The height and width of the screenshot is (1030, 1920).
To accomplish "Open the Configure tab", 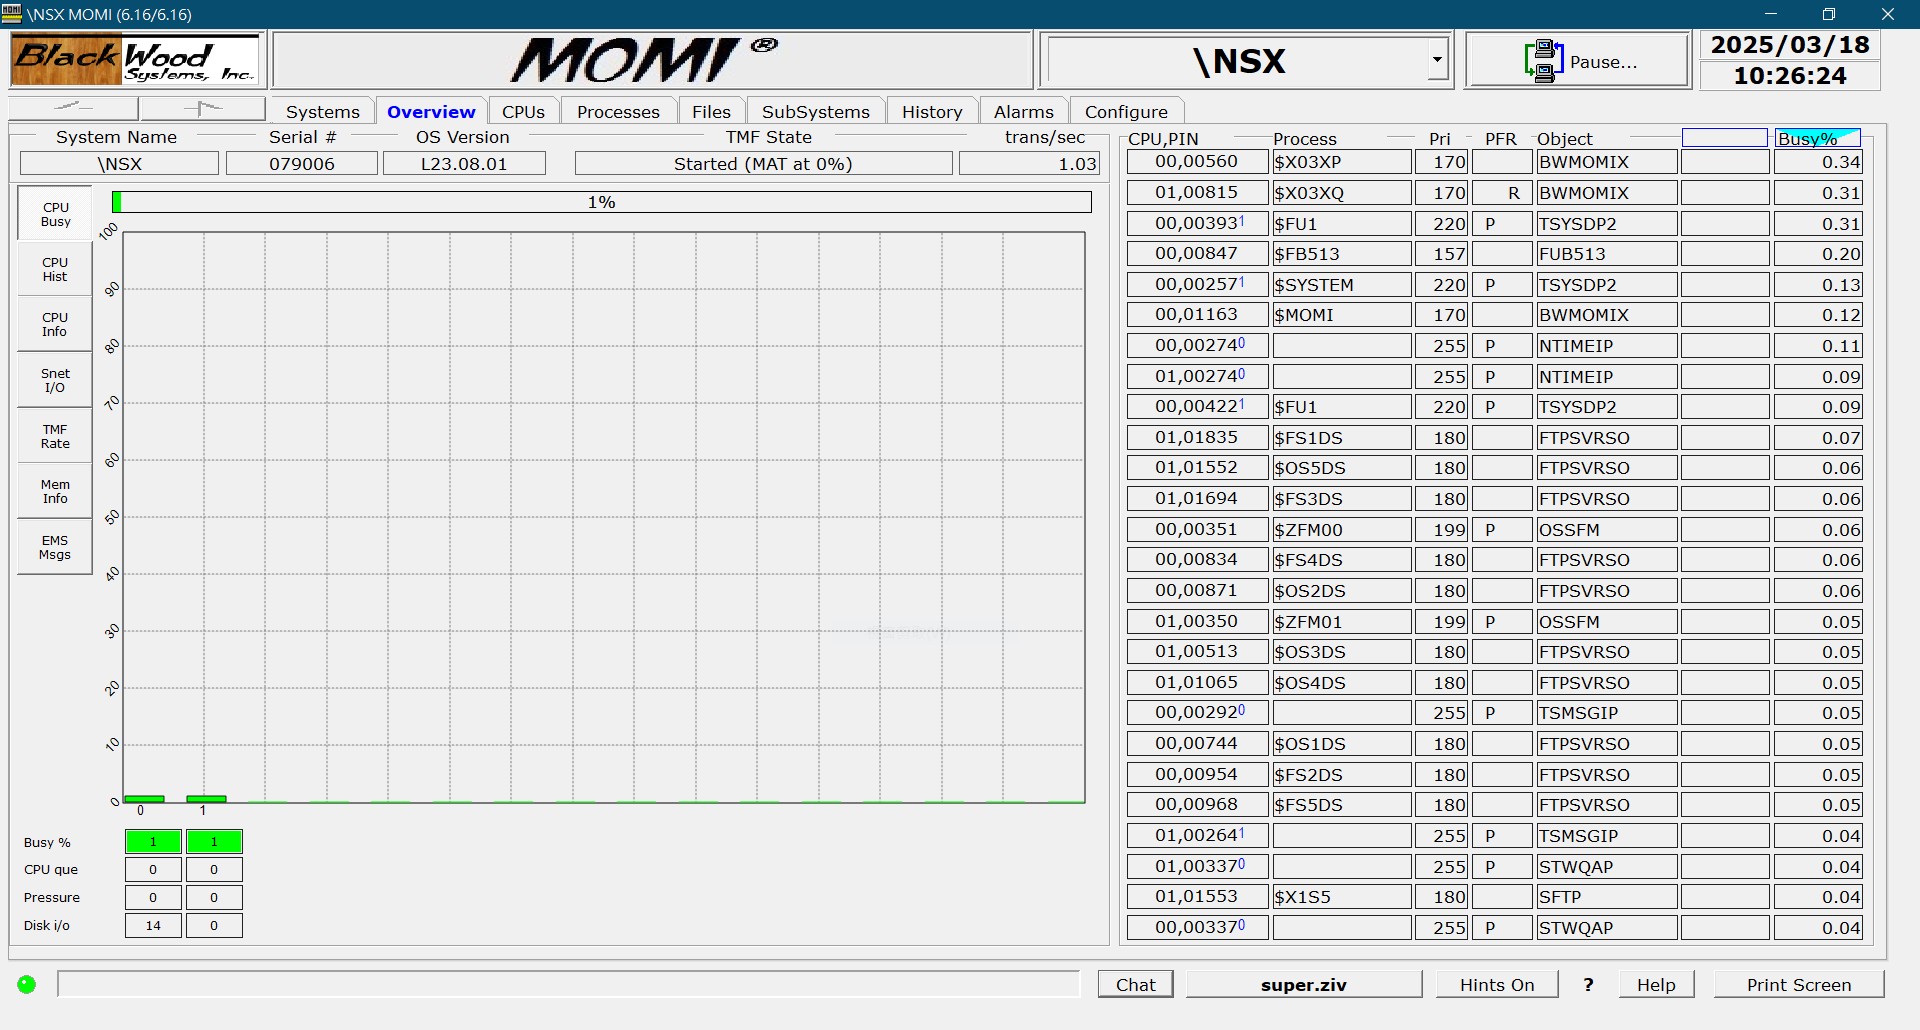I will [x=1126, y=111].
